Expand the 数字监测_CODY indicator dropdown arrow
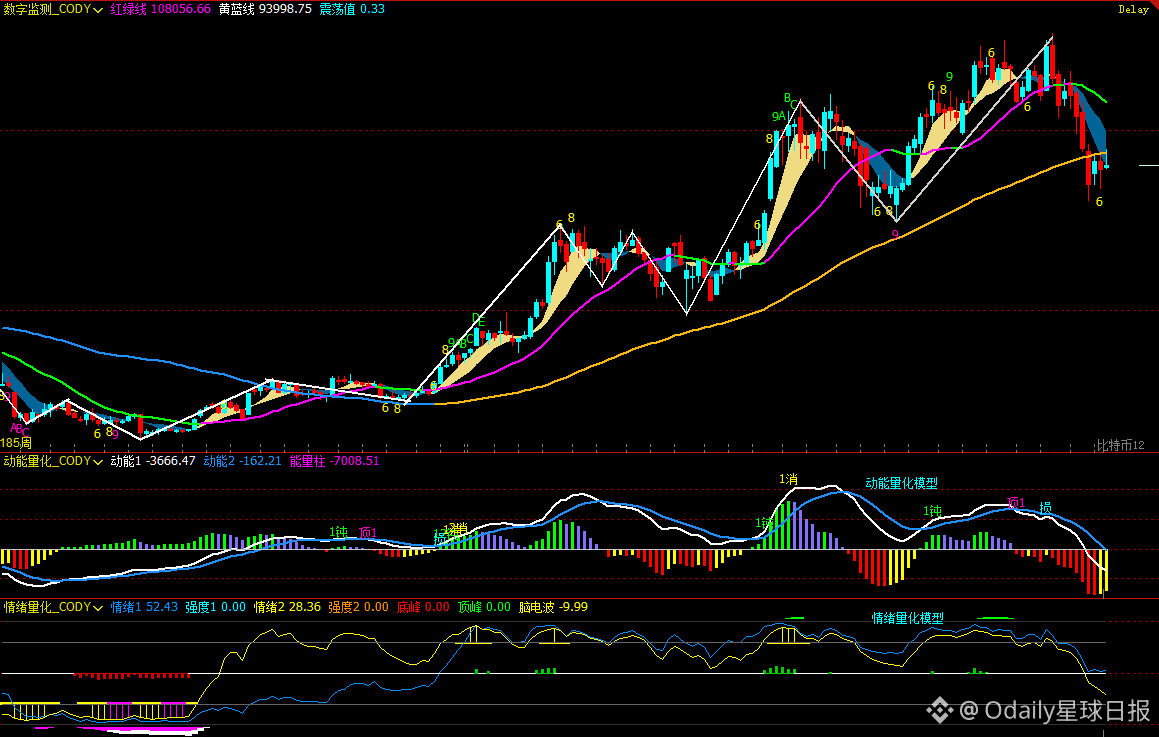The image size is (1159, 737). tap(98, 10)
